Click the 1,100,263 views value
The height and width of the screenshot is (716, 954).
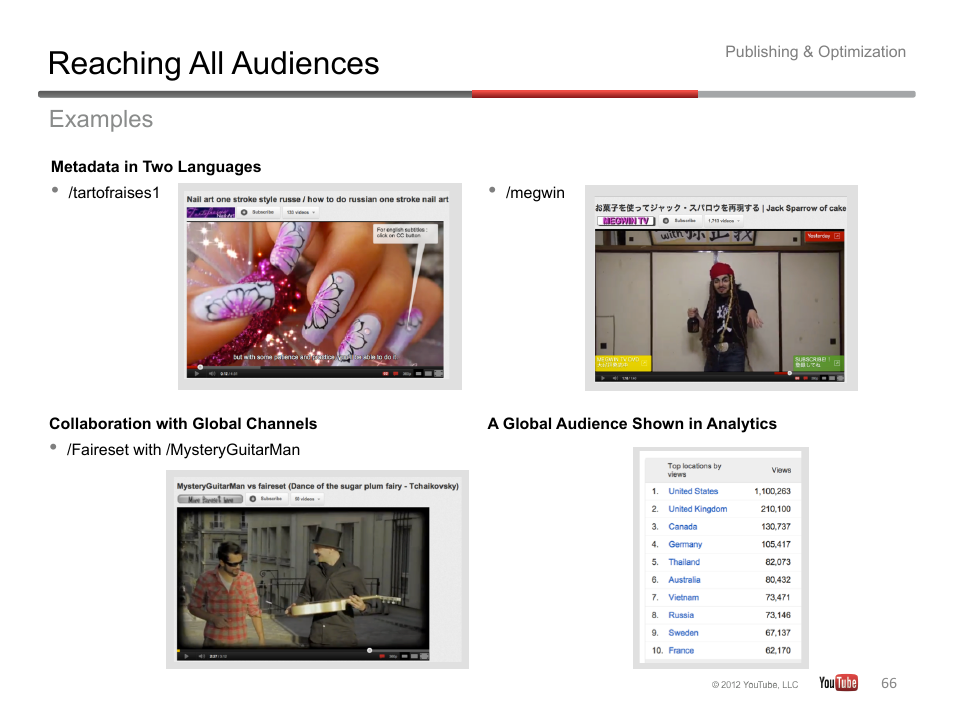tap(772, 491)
